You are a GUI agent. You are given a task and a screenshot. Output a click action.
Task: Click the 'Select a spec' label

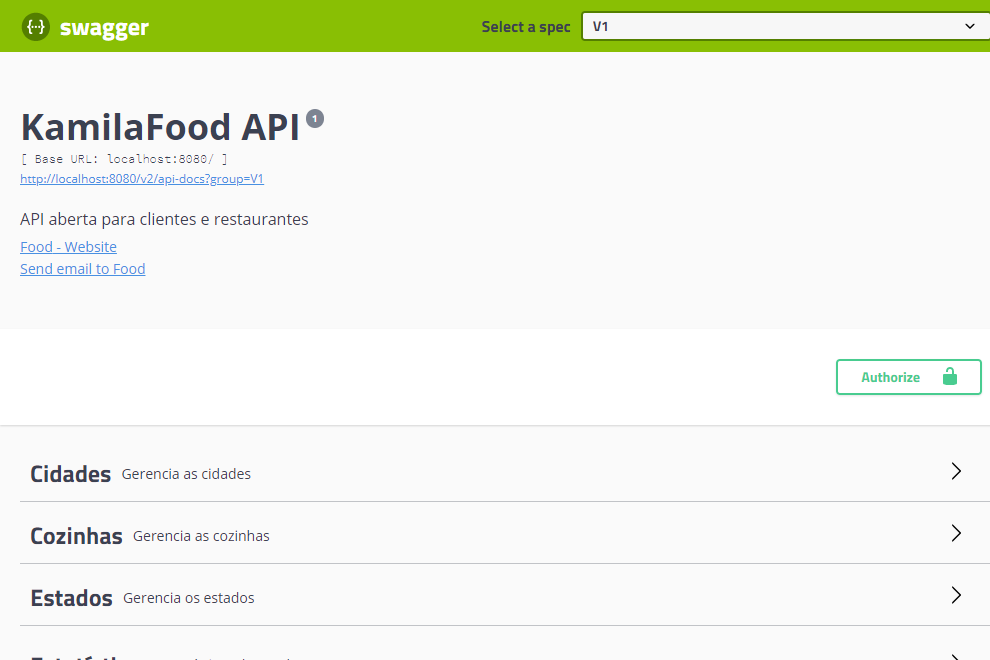click(x=526, y=27)
